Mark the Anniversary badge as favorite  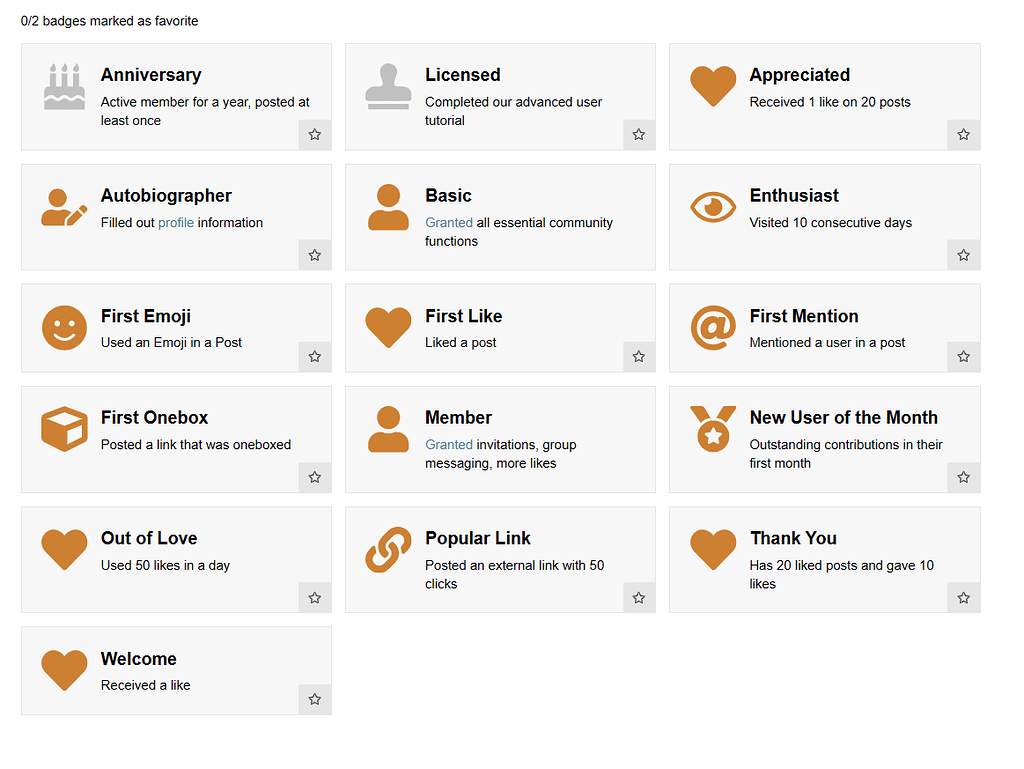[314, 134]
